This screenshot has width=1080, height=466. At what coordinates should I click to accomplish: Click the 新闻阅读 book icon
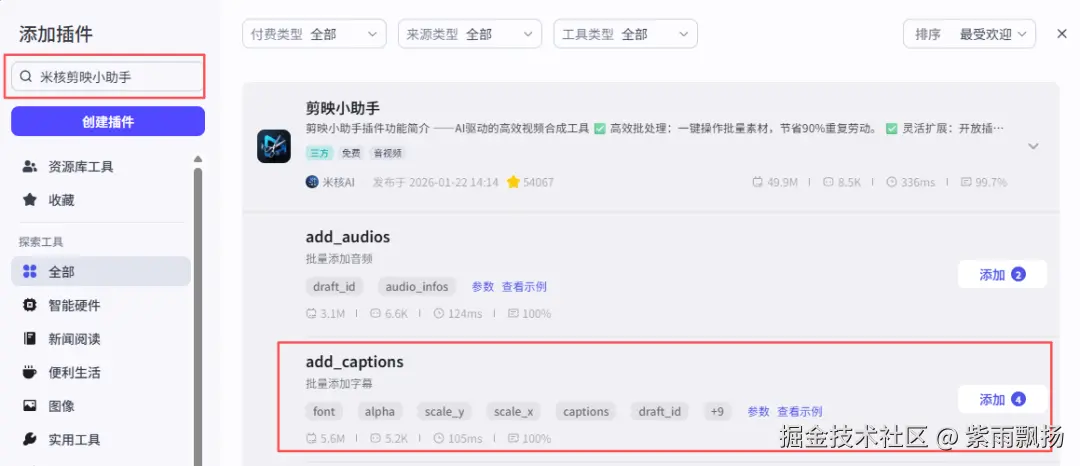click(x=30, y=339)
